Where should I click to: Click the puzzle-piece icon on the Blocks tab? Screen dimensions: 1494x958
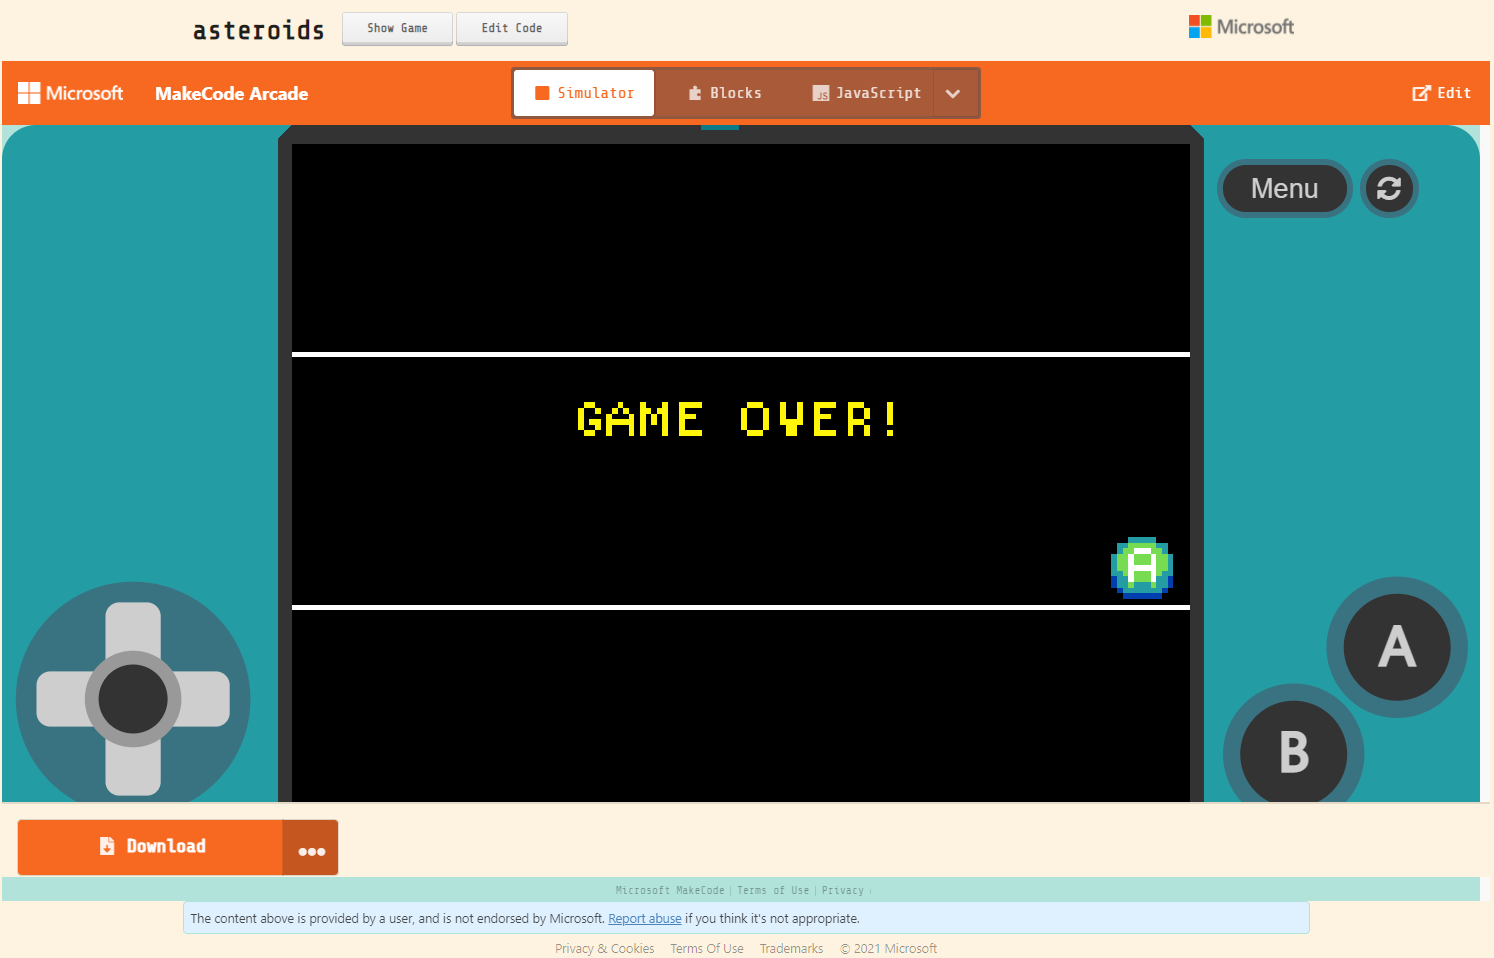click(x=694, y=92)
